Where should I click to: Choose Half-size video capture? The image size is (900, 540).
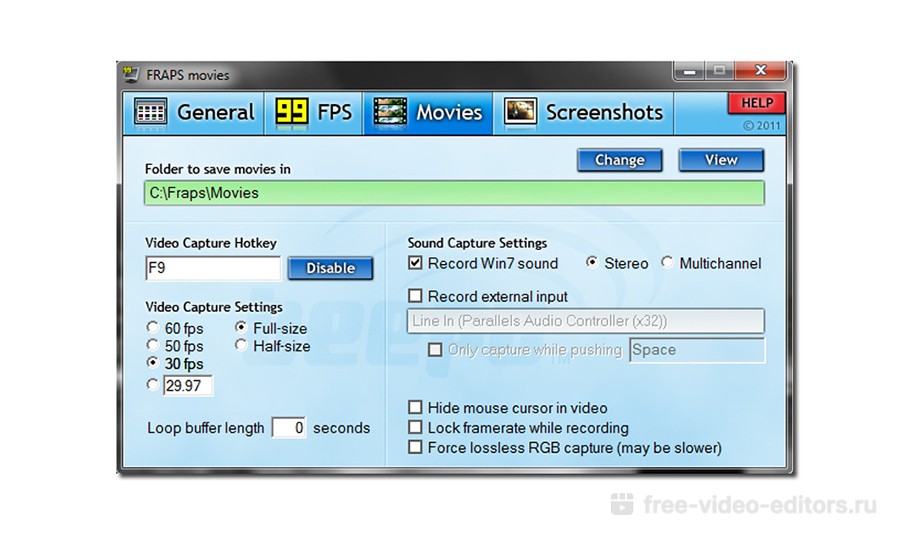click(241, 345)
